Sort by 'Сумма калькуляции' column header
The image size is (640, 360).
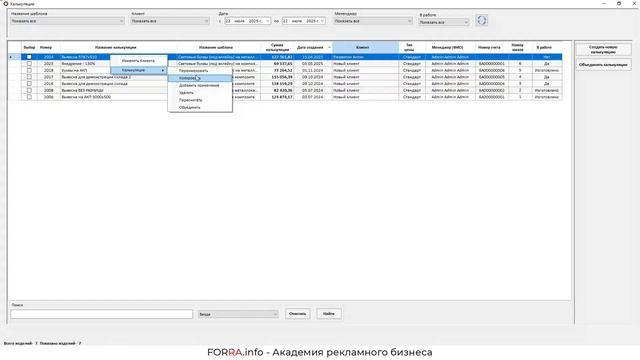point(277,47)
